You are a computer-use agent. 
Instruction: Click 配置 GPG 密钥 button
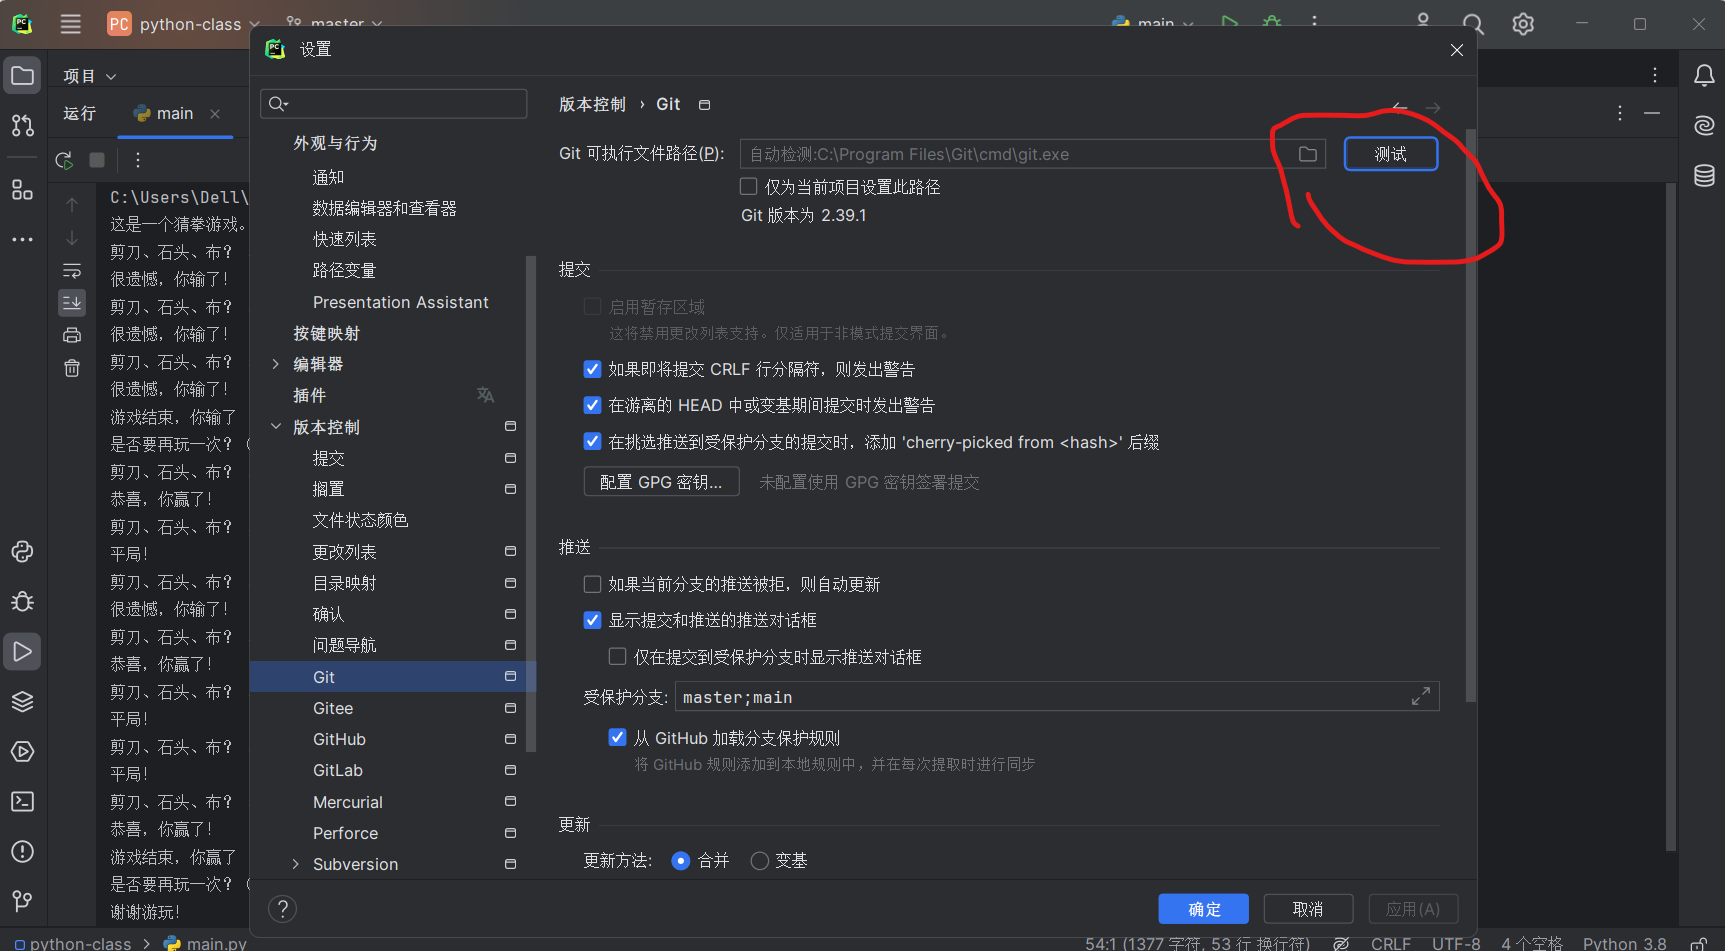tap(661, 482)
